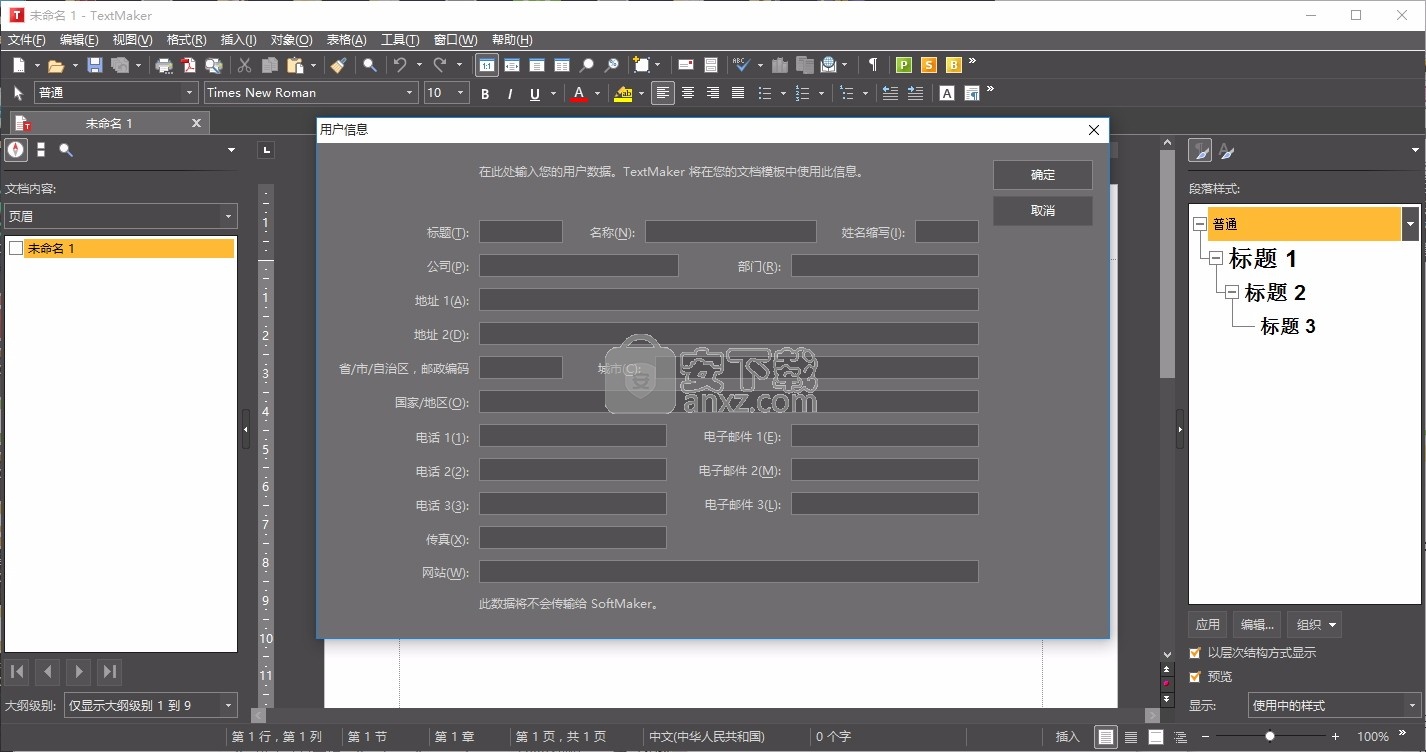The height and width of the screenshot is (752, 1426).
Task: Open the 格式(R) menu
Action: coord(186,40)
